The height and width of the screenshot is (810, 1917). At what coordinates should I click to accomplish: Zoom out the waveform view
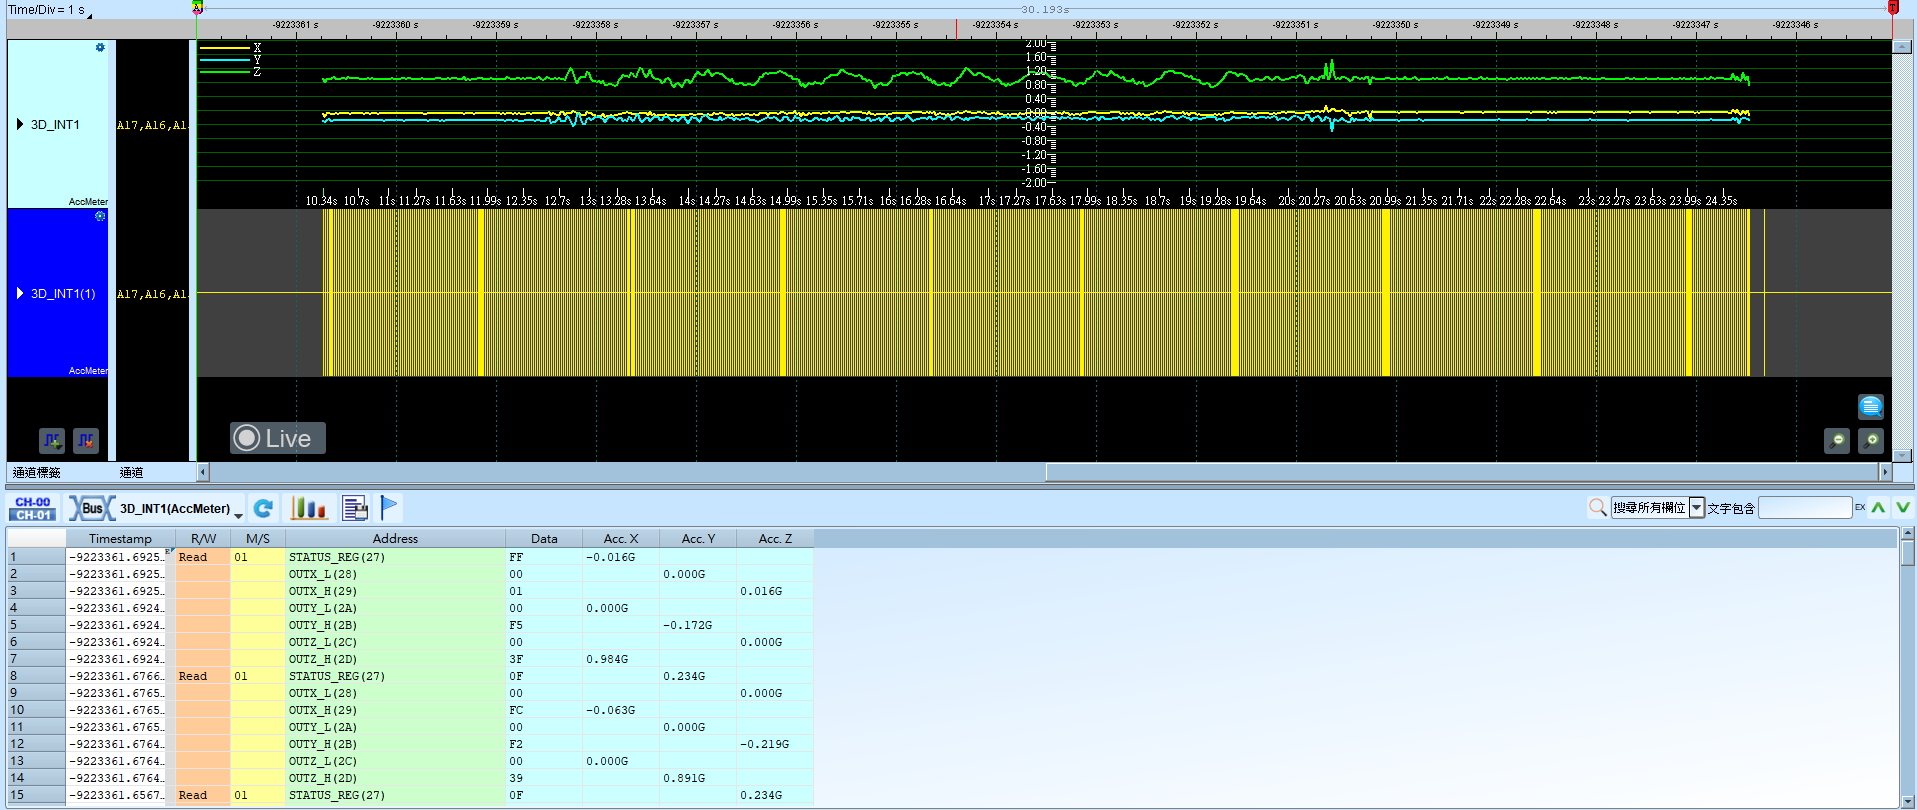tap(1837, 440)
